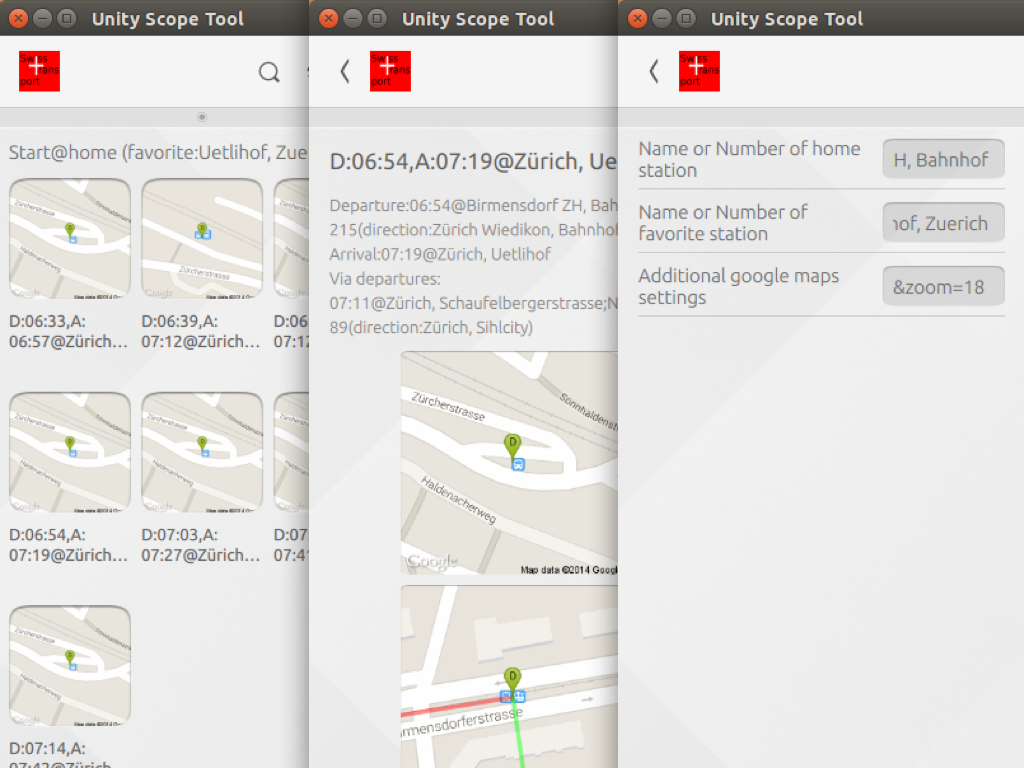Screen dimensions: 1024x768
Task: Click the Birmensdorferstrasse map in the preview
Action: (509, 677)
